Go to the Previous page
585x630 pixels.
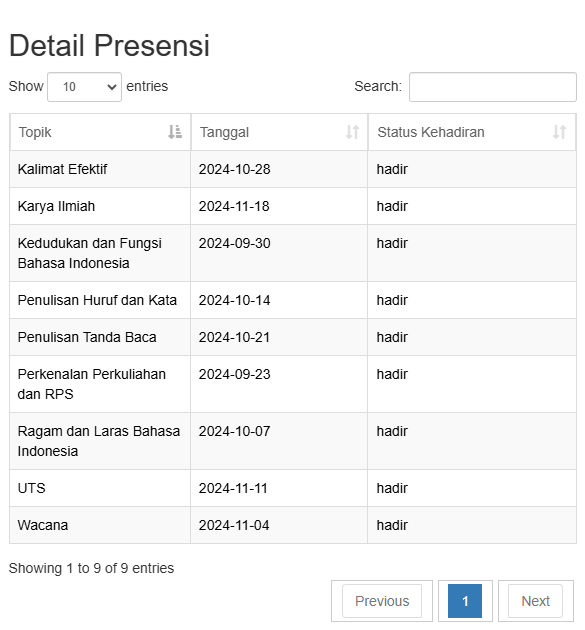382,601
